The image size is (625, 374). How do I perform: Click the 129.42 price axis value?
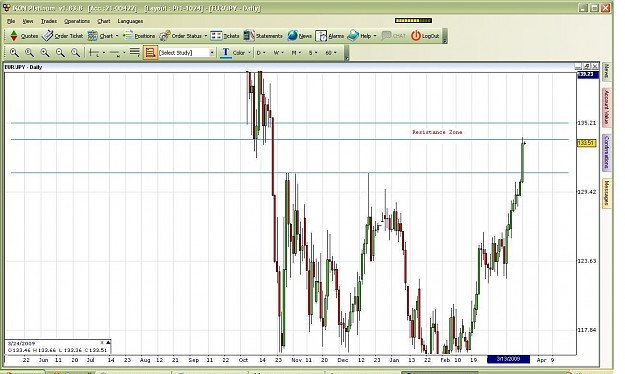tap(587, 192)
